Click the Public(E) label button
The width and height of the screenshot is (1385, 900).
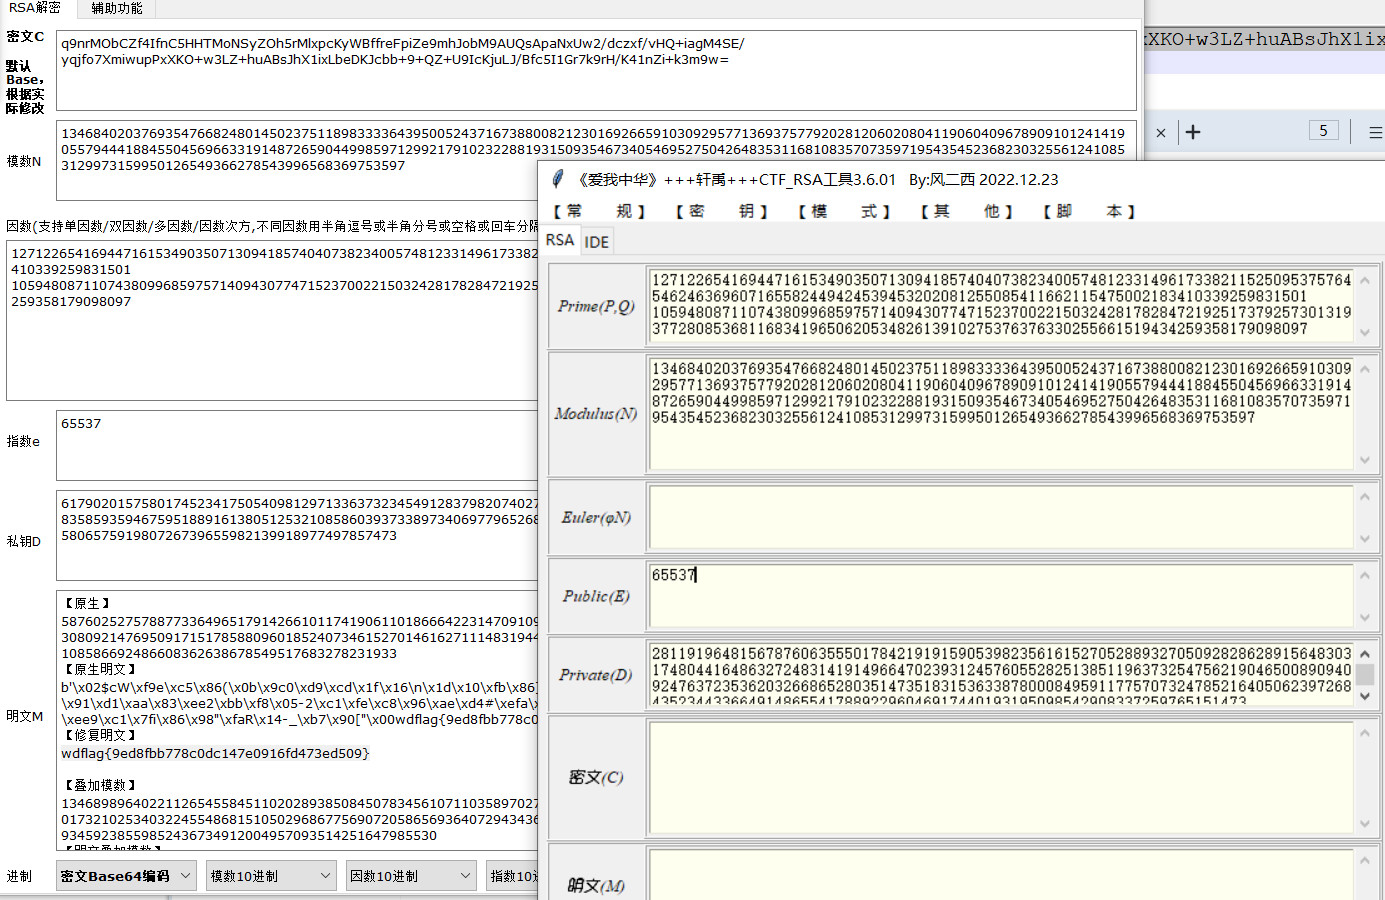click(x=596, y=596)
